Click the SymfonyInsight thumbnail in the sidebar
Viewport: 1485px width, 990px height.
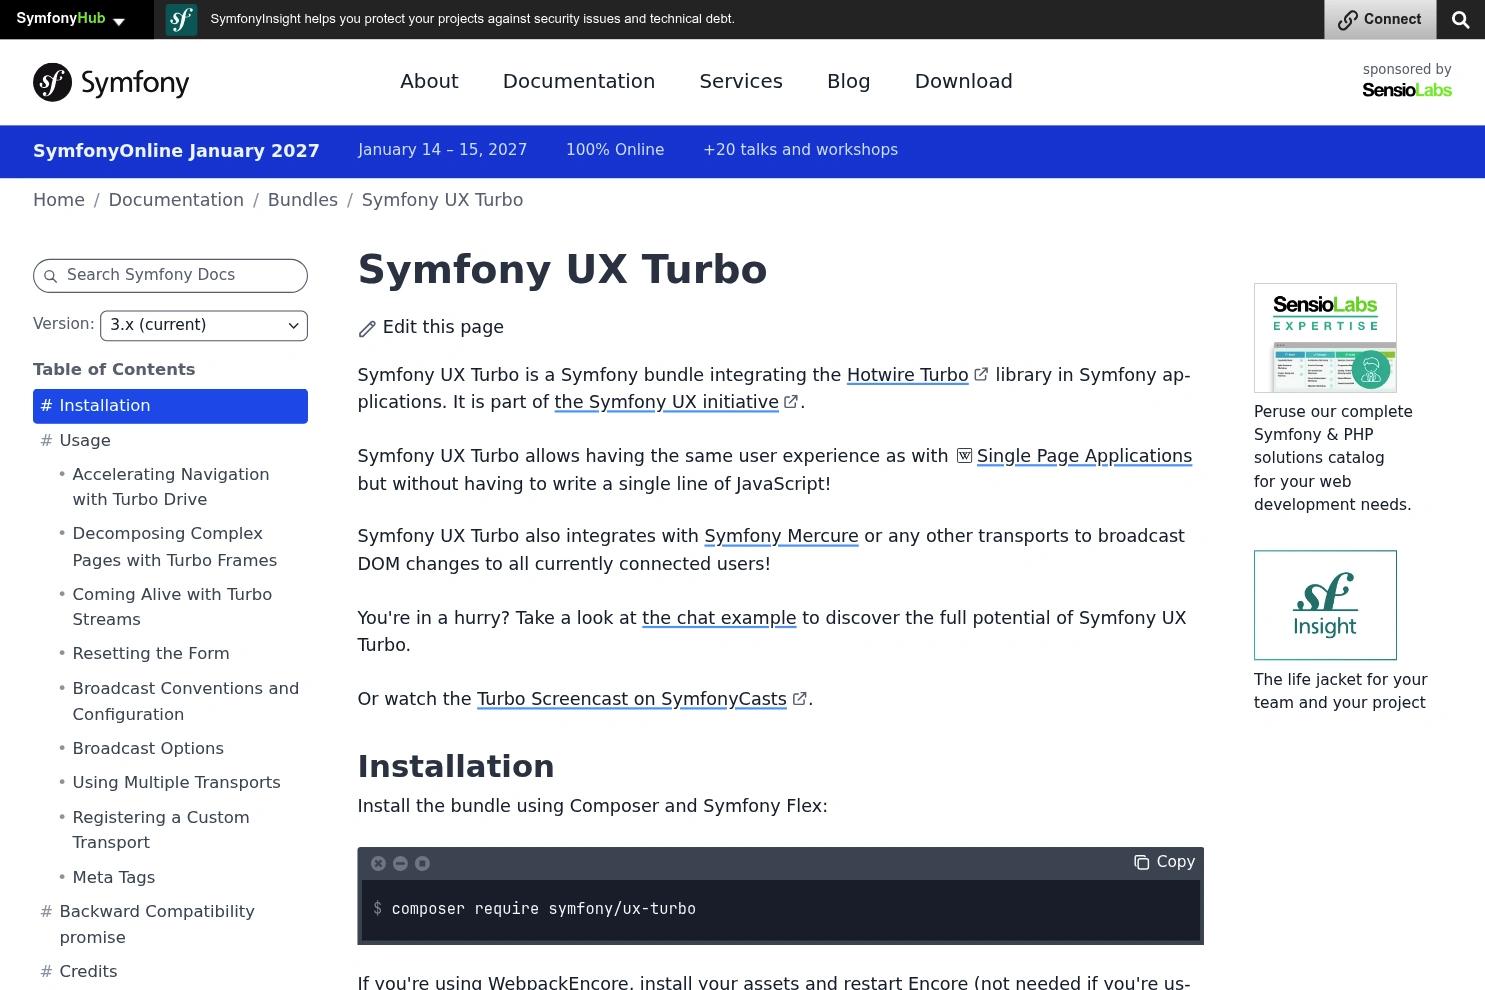click(x=1325, y=605)
